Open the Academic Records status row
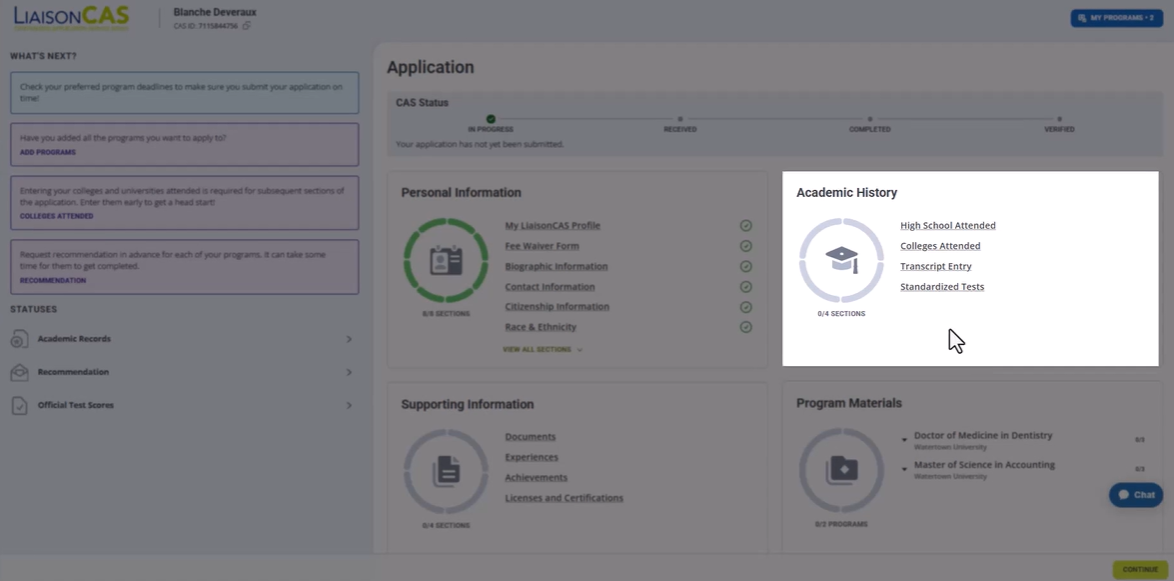The image size is (1174, 581). pos(182,339)
